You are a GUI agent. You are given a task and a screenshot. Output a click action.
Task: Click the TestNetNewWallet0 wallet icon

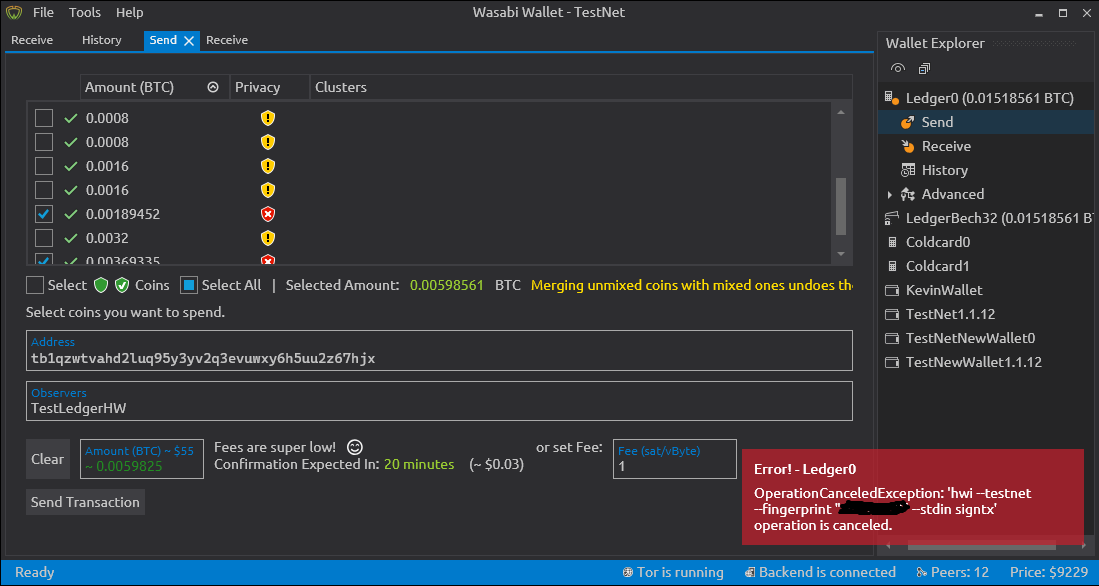892,339
